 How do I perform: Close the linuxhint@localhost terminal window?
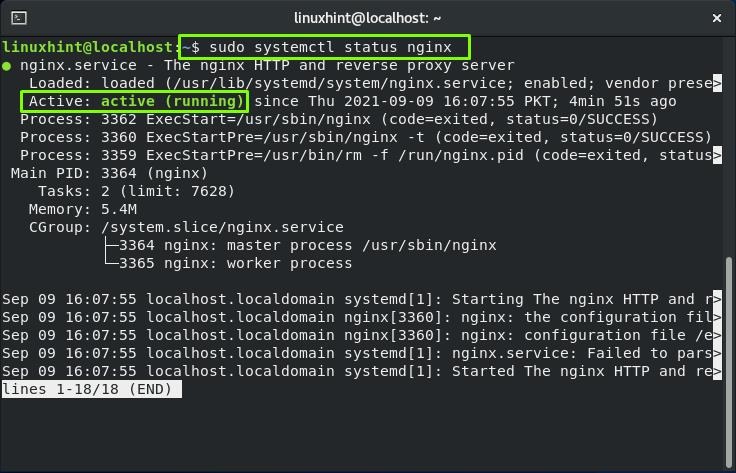pos(717,18)
